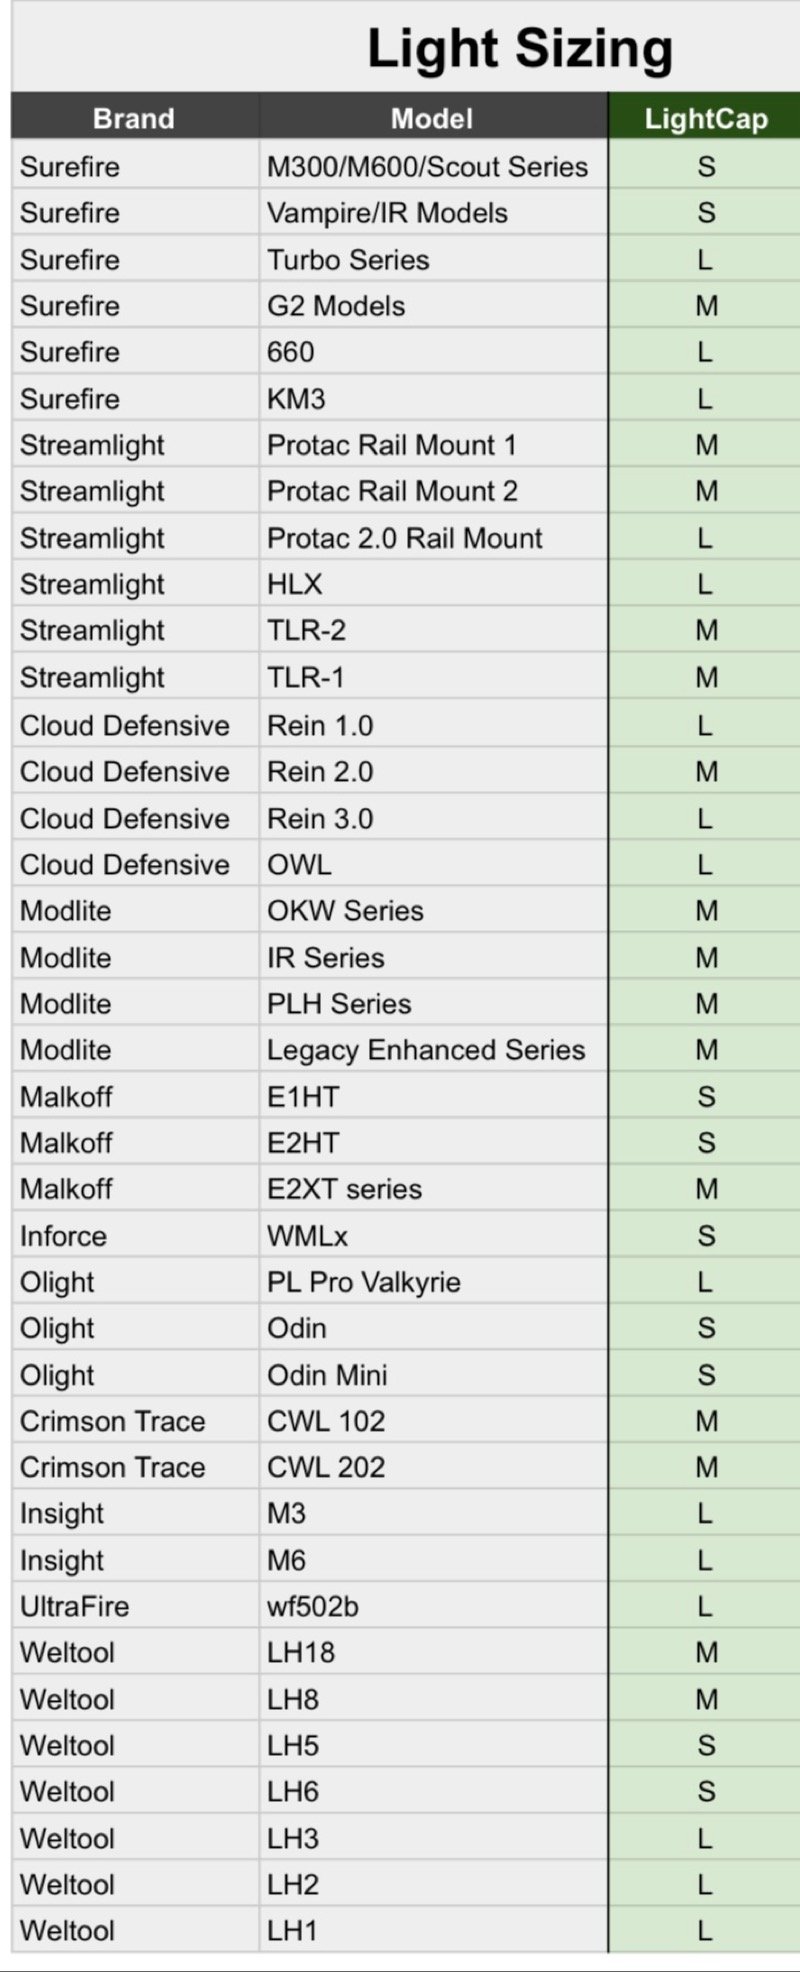800x1972 pixels.
Task: Click the Inforce brand cell
Action: (63, 1236)
